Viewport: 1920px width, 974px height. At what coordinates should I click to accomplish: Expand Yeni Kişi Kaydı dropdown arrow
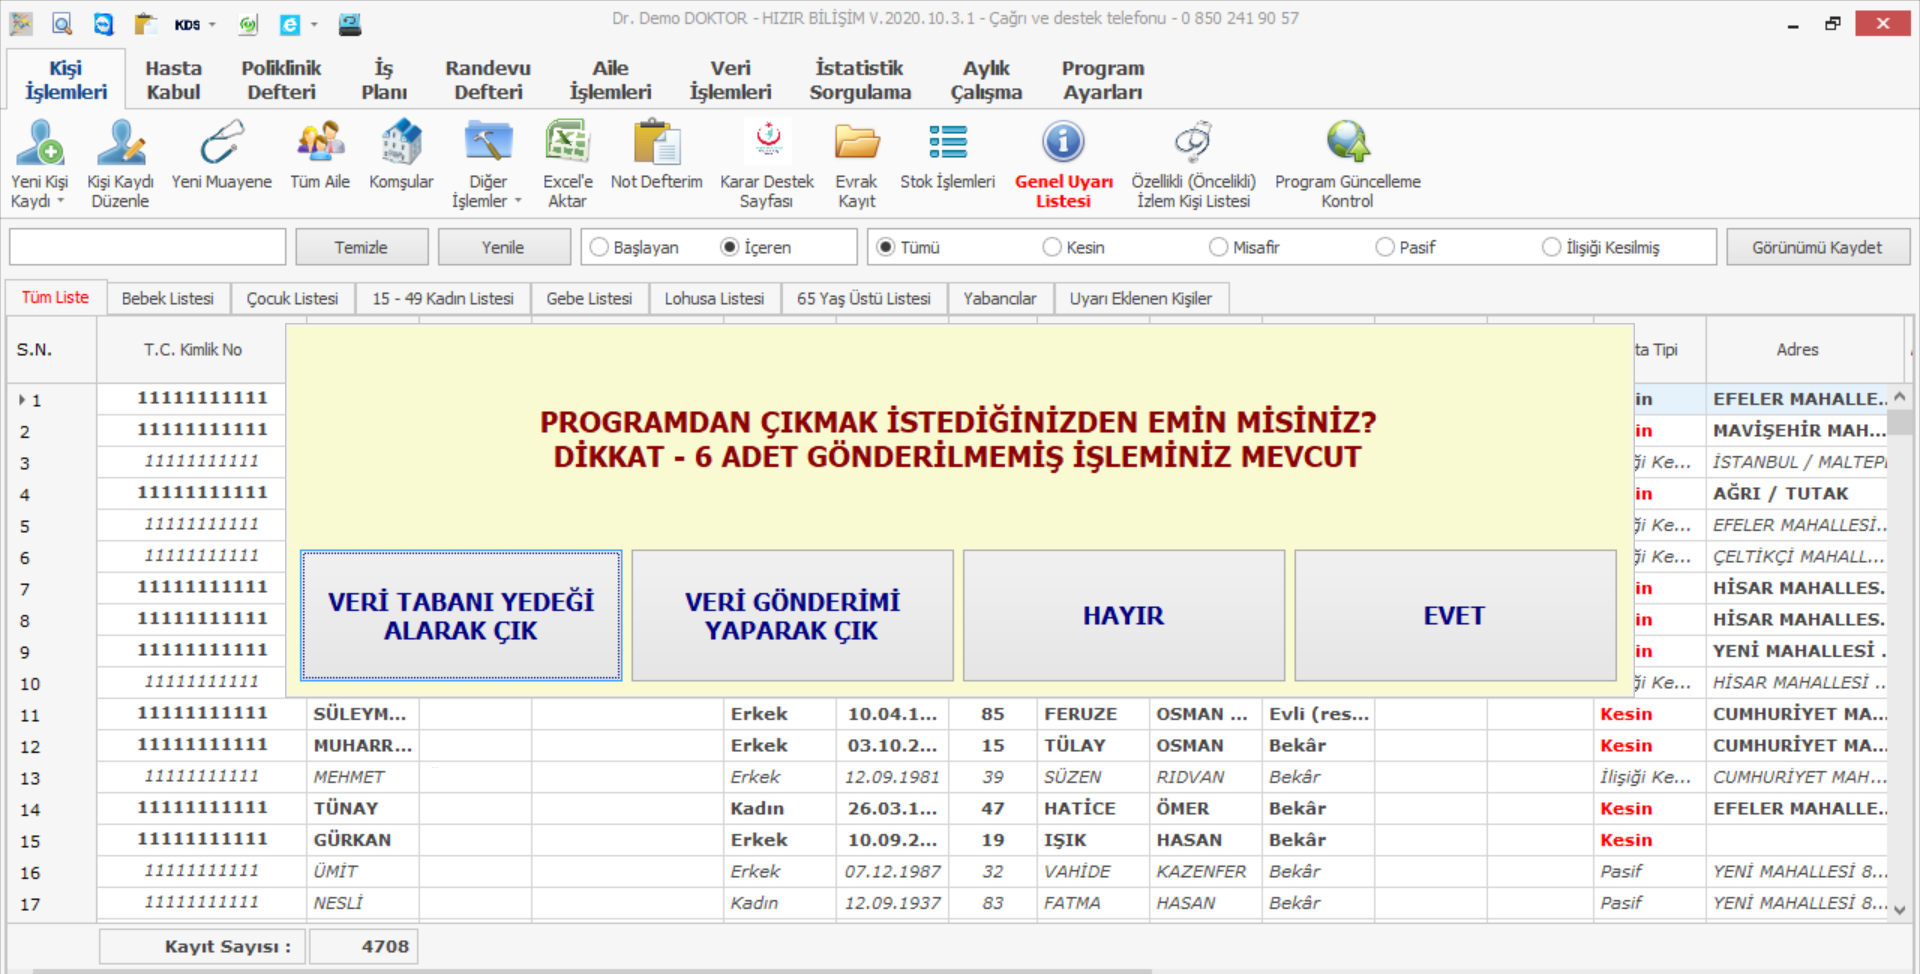tap(60, 201)
